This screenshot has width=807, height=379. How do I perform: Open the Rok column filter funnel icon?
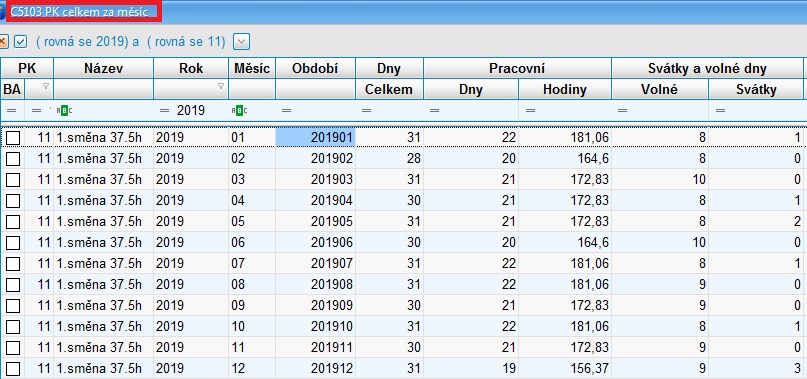click(221, 87)
